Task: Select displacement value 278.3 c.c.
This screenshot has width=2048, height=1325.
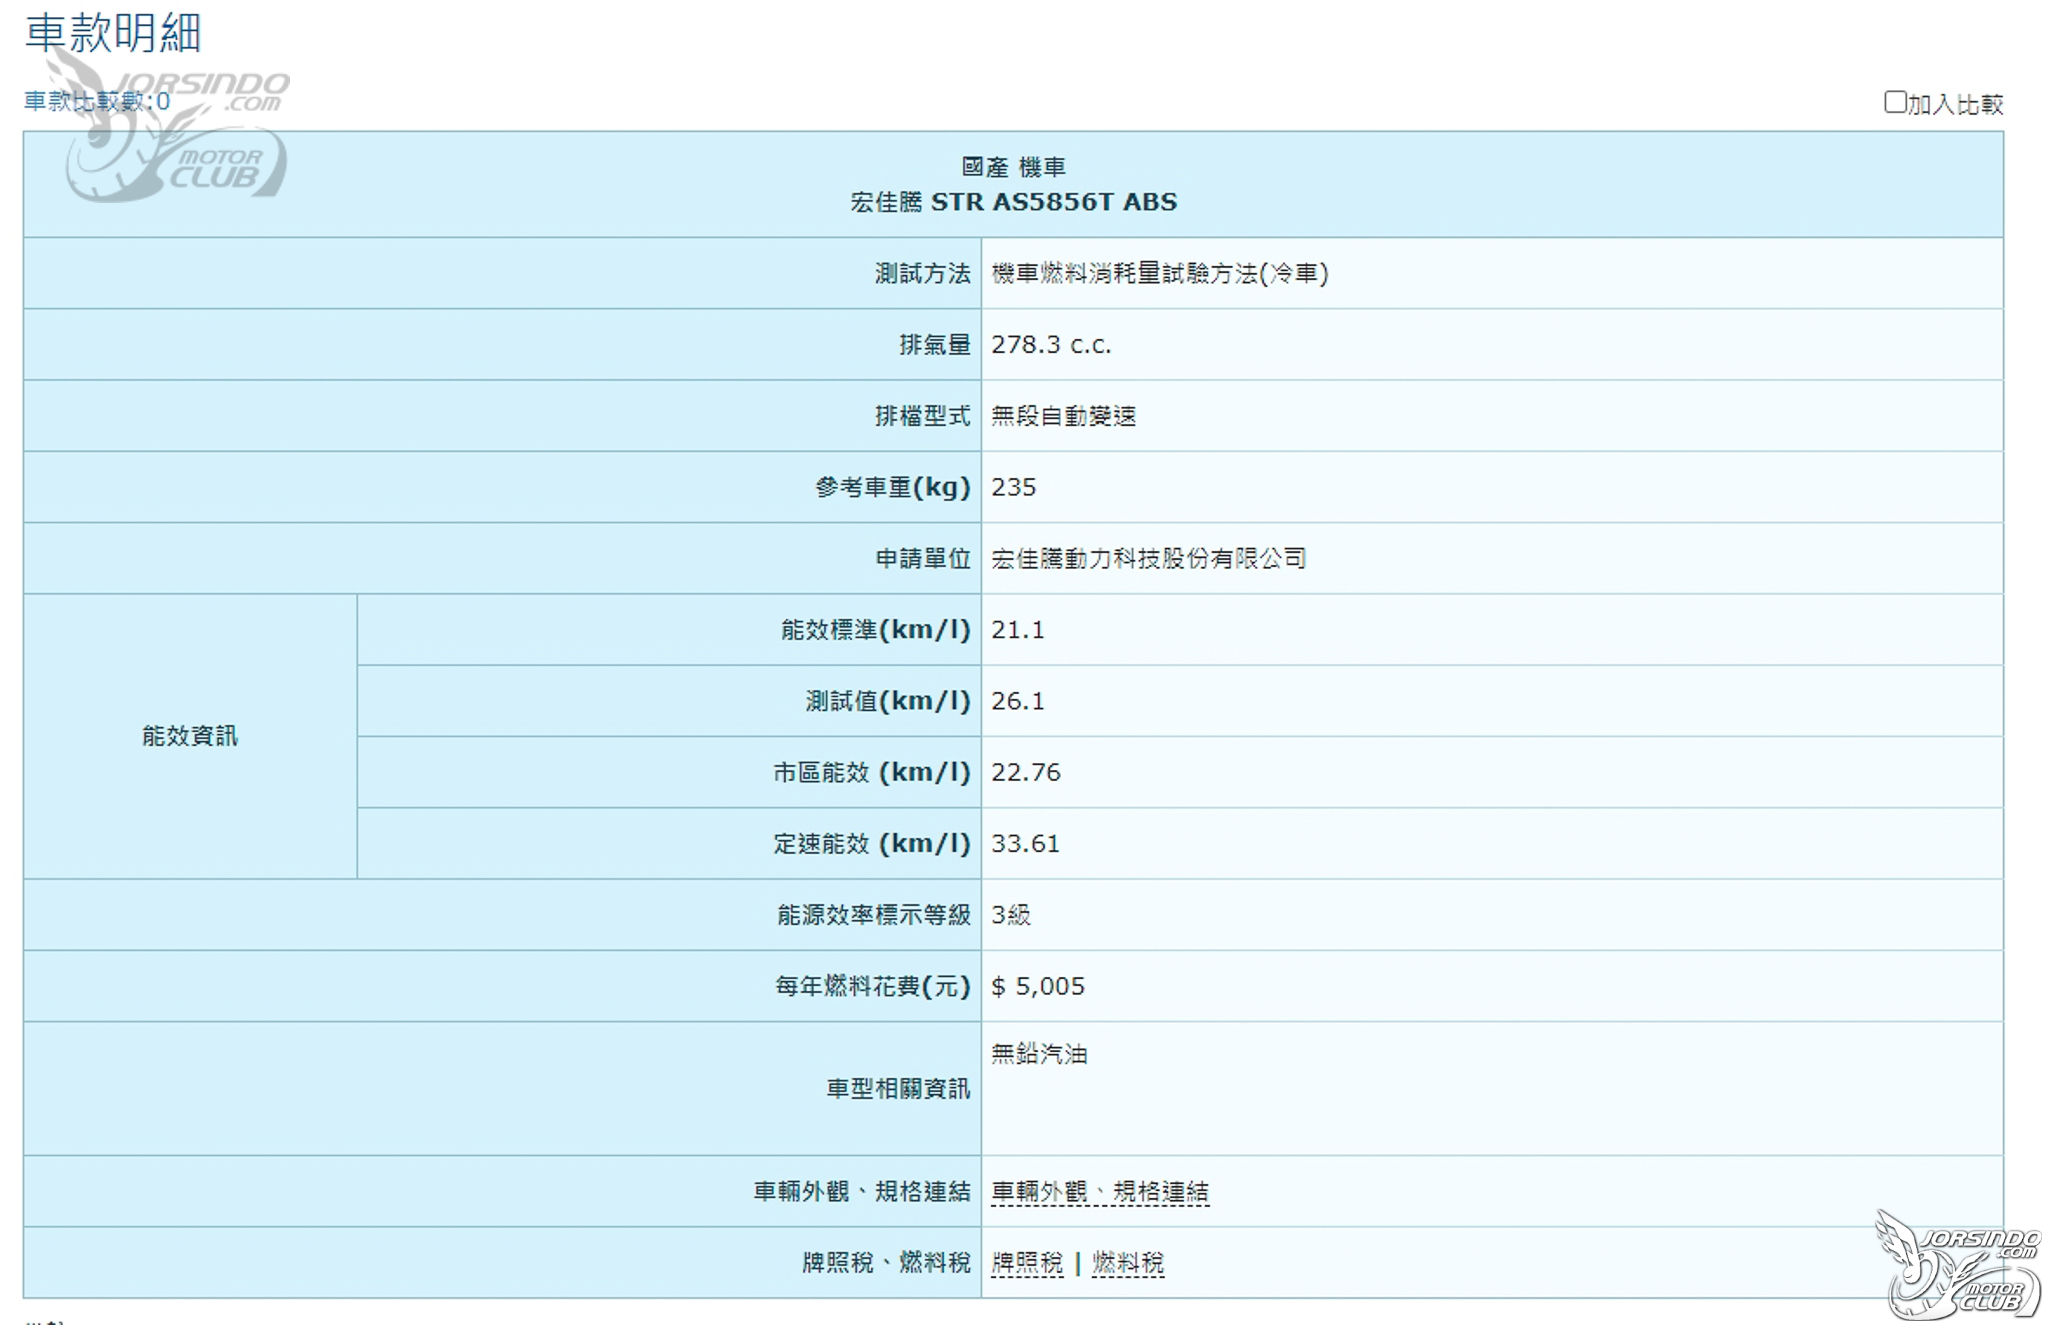Action: pyautogui.click(x=1051, y=345)
